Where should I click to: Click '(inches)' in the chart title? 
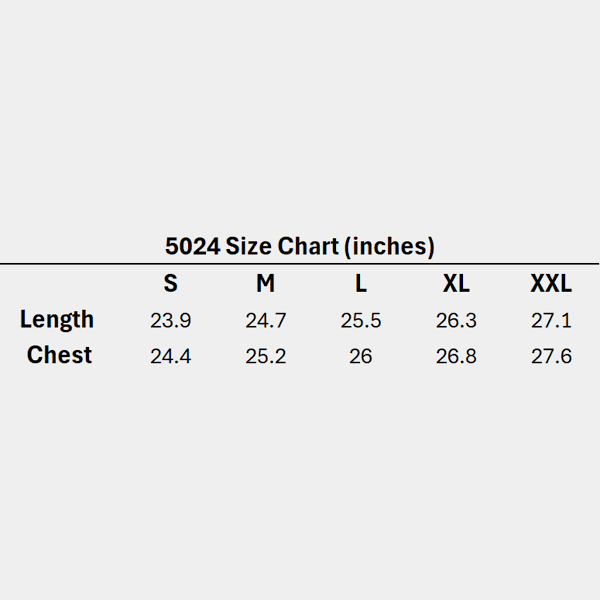point(387,246)
